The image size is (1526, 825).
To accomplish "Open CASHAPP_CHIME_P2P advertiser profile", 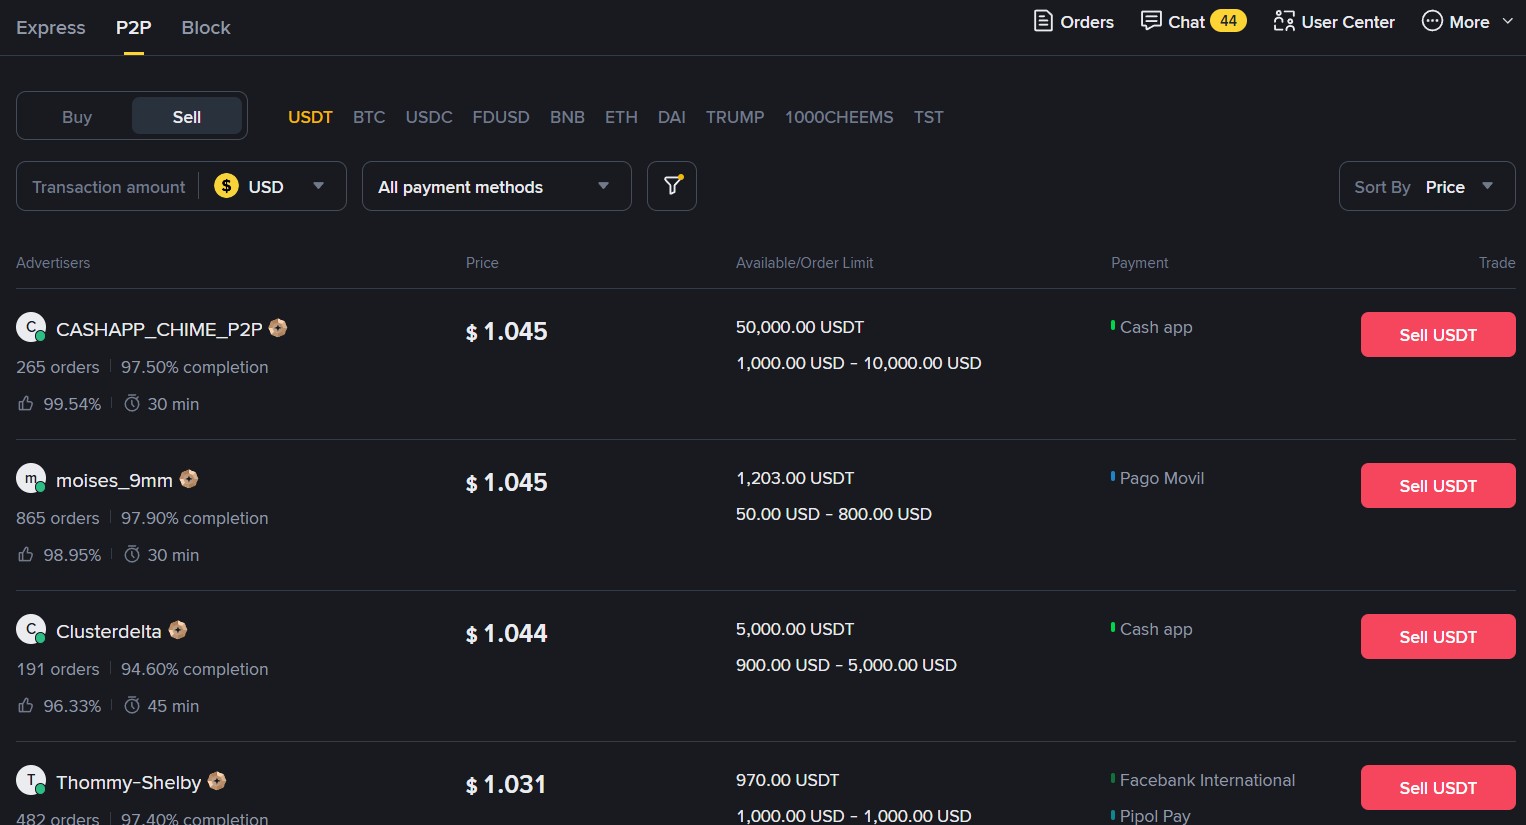I will [159, 329].
